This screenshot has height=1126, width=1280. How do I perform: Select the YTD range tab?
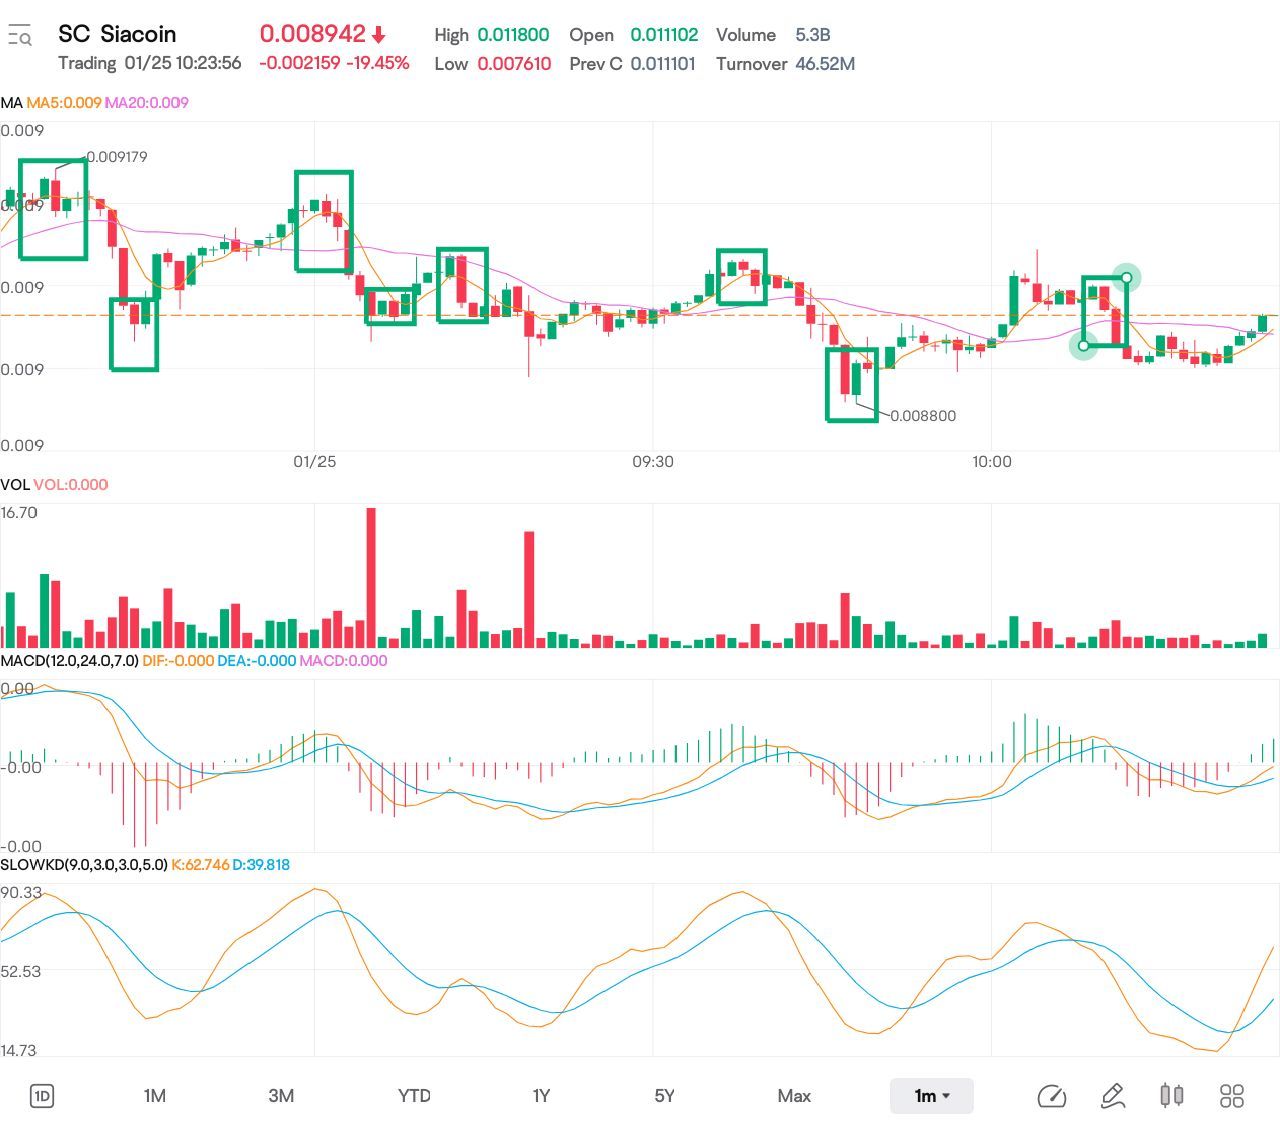click(414, 1096)
